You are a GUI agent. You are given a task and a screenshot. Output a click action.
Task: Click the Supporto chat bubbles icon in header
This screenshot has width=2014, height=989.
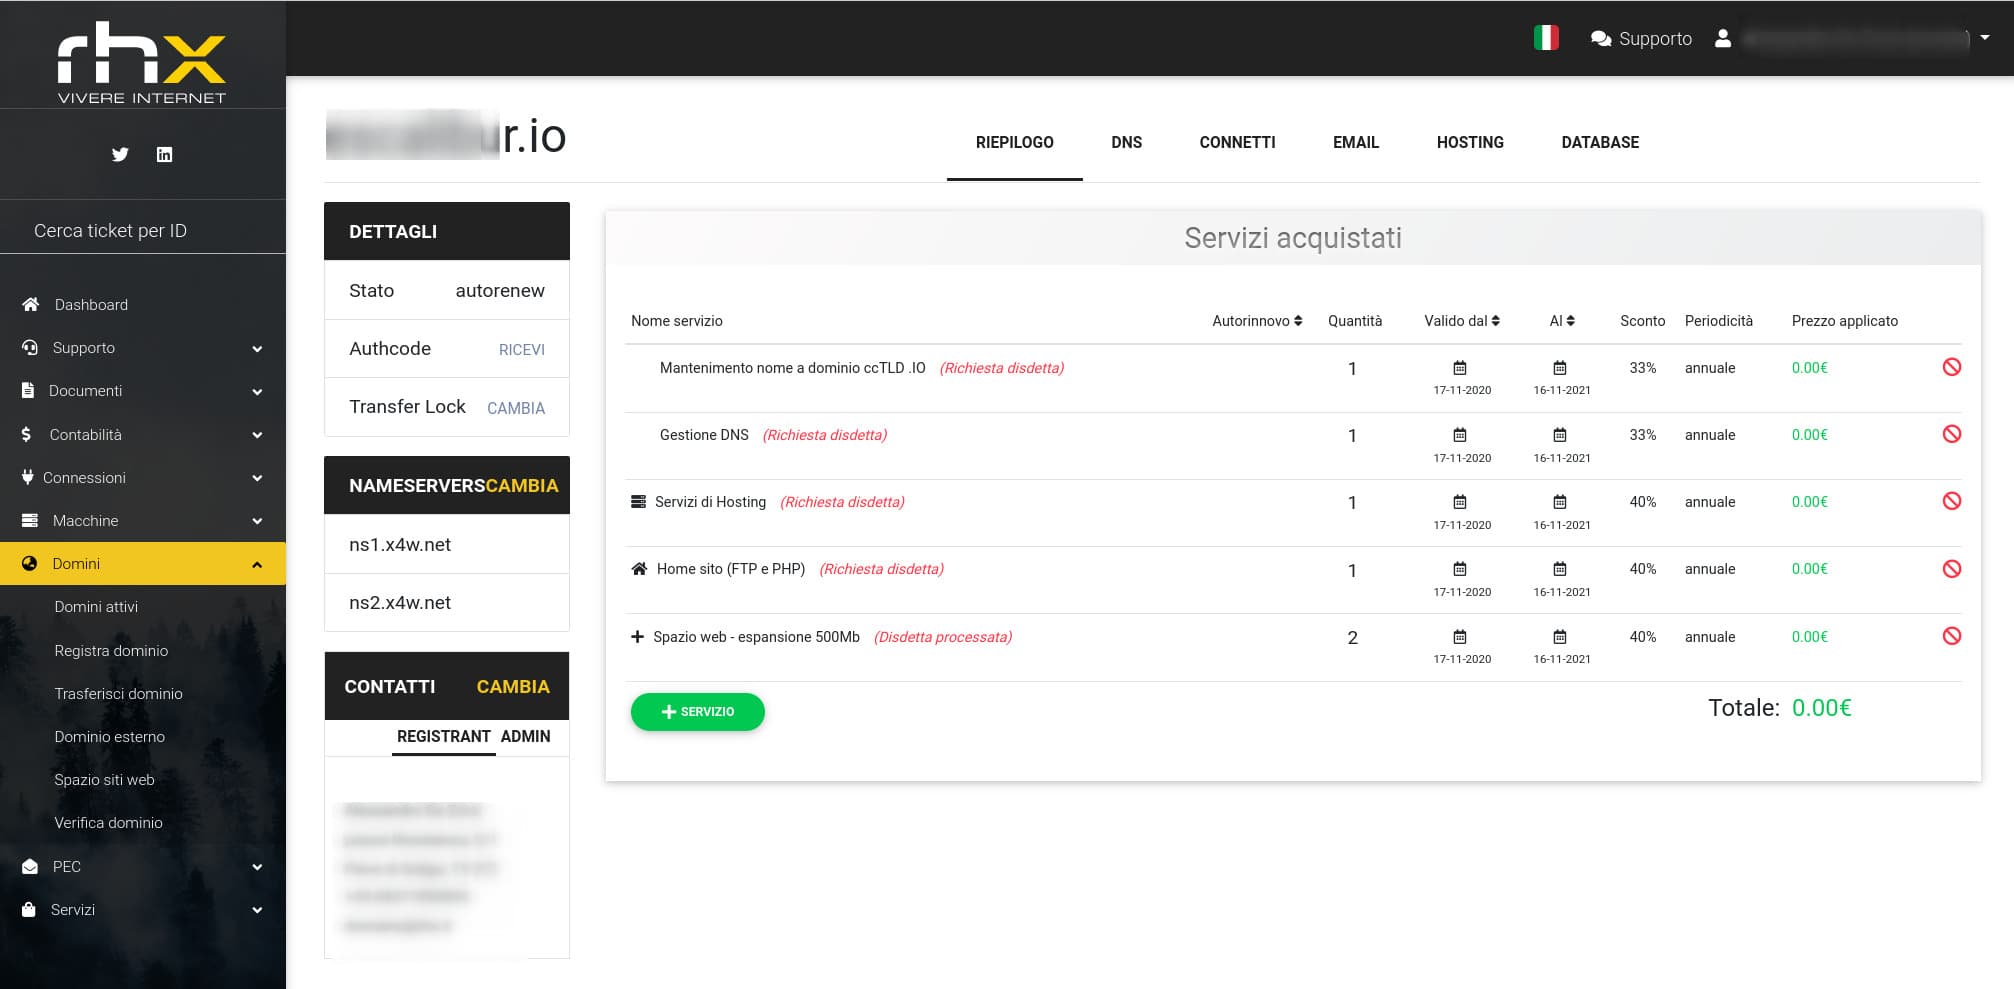click(x=1601, y=38)
